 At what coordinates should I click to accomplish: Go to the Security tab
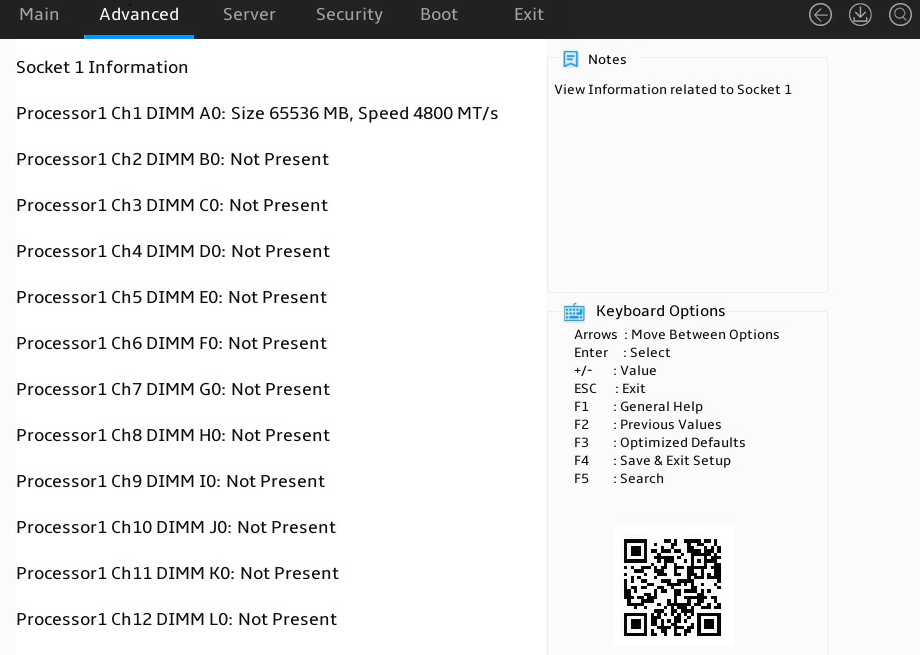coord(349,15)
